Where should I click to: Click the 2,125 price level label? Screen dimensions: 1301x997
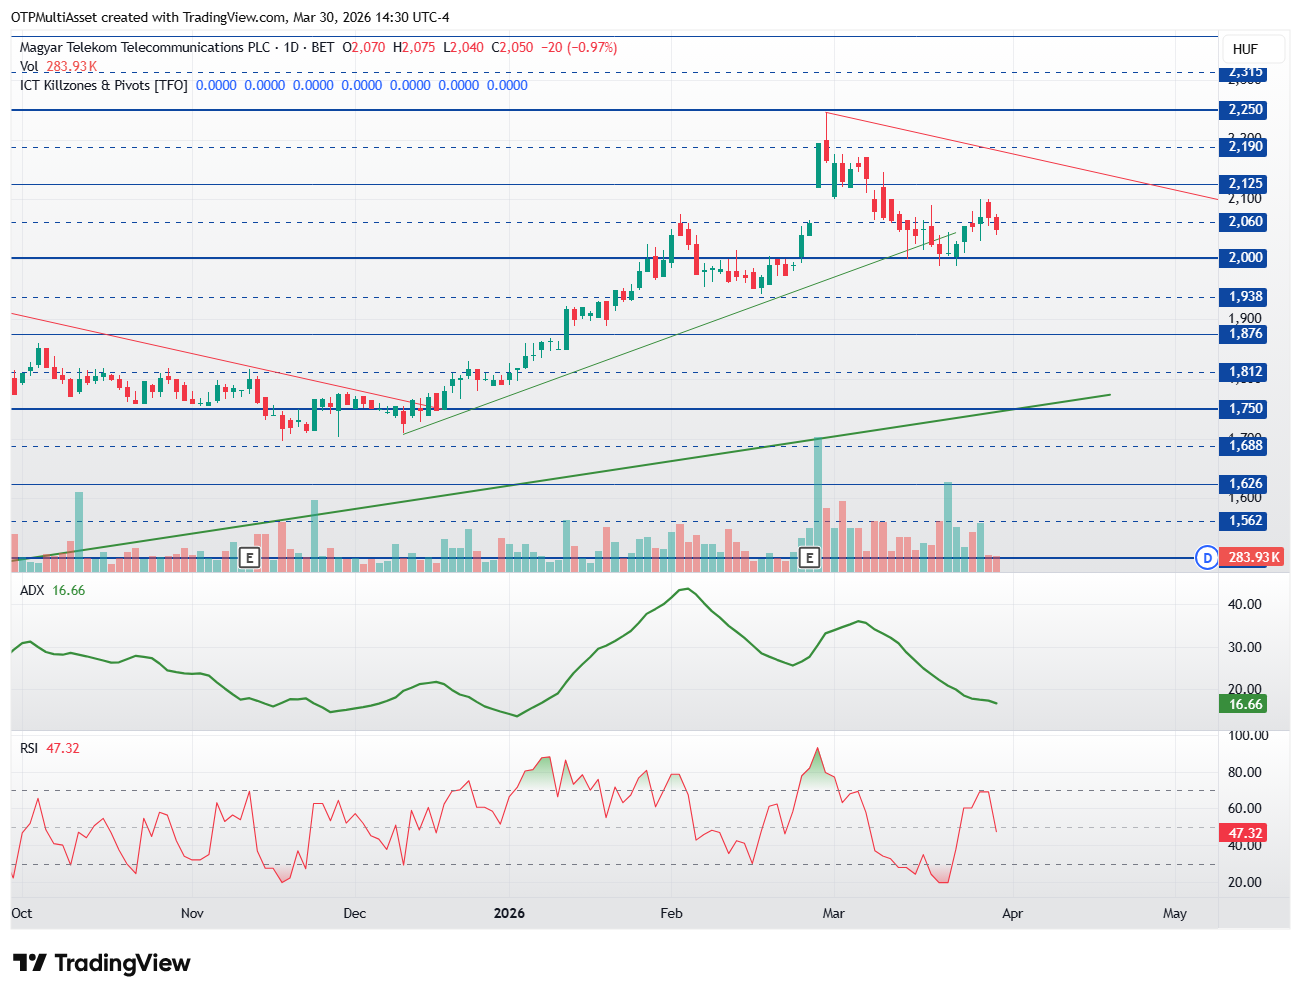[1243, 184]
